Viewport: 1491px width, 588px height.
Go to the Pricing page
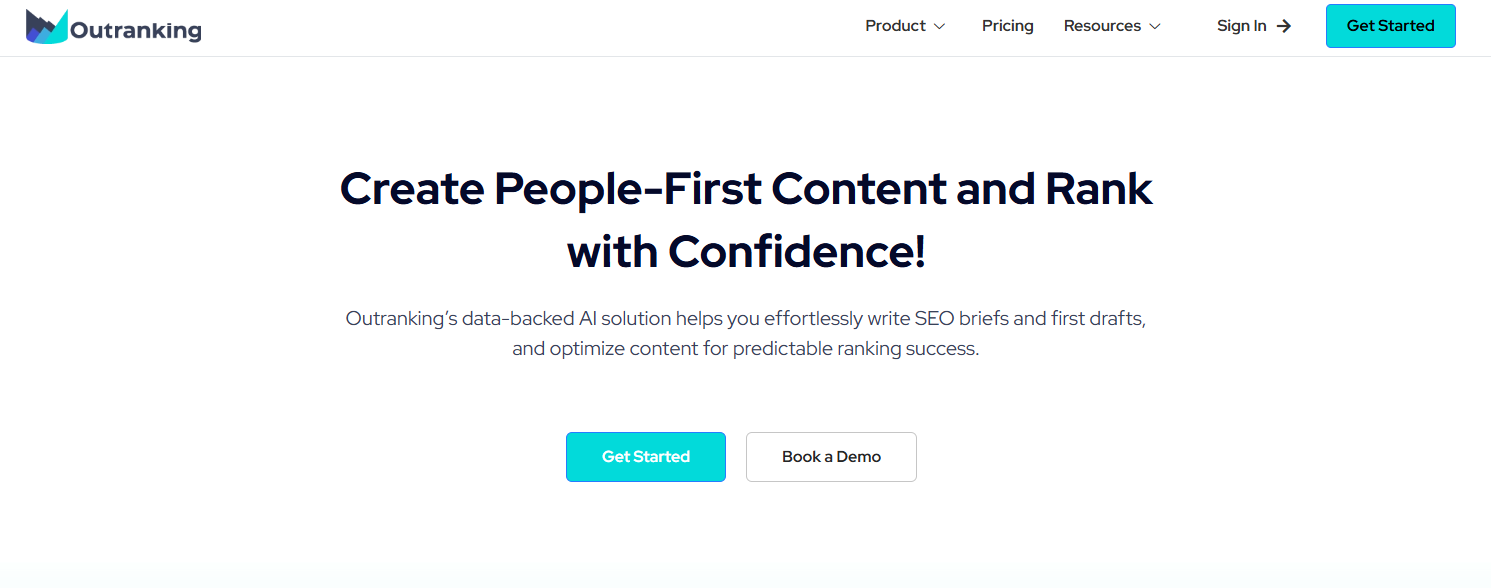(x=1007, y=26)
